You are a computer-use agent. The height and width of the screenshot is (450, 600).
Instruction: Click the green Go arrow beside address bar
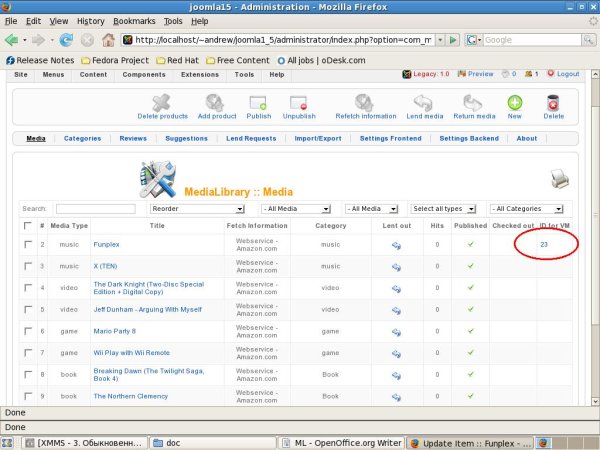(x=453, y=40)
